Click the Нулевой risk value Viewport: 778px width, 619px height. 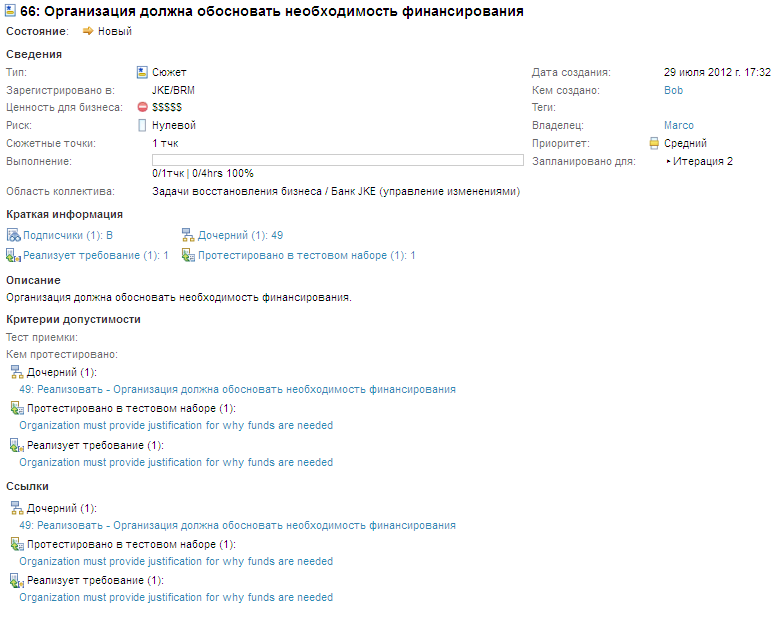click(x=174, y=125)
